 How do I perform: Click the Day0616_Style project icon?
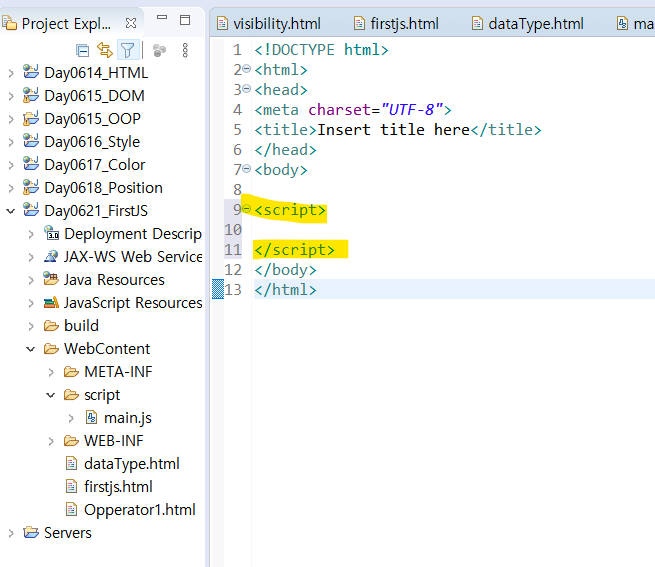click(31, 141)
